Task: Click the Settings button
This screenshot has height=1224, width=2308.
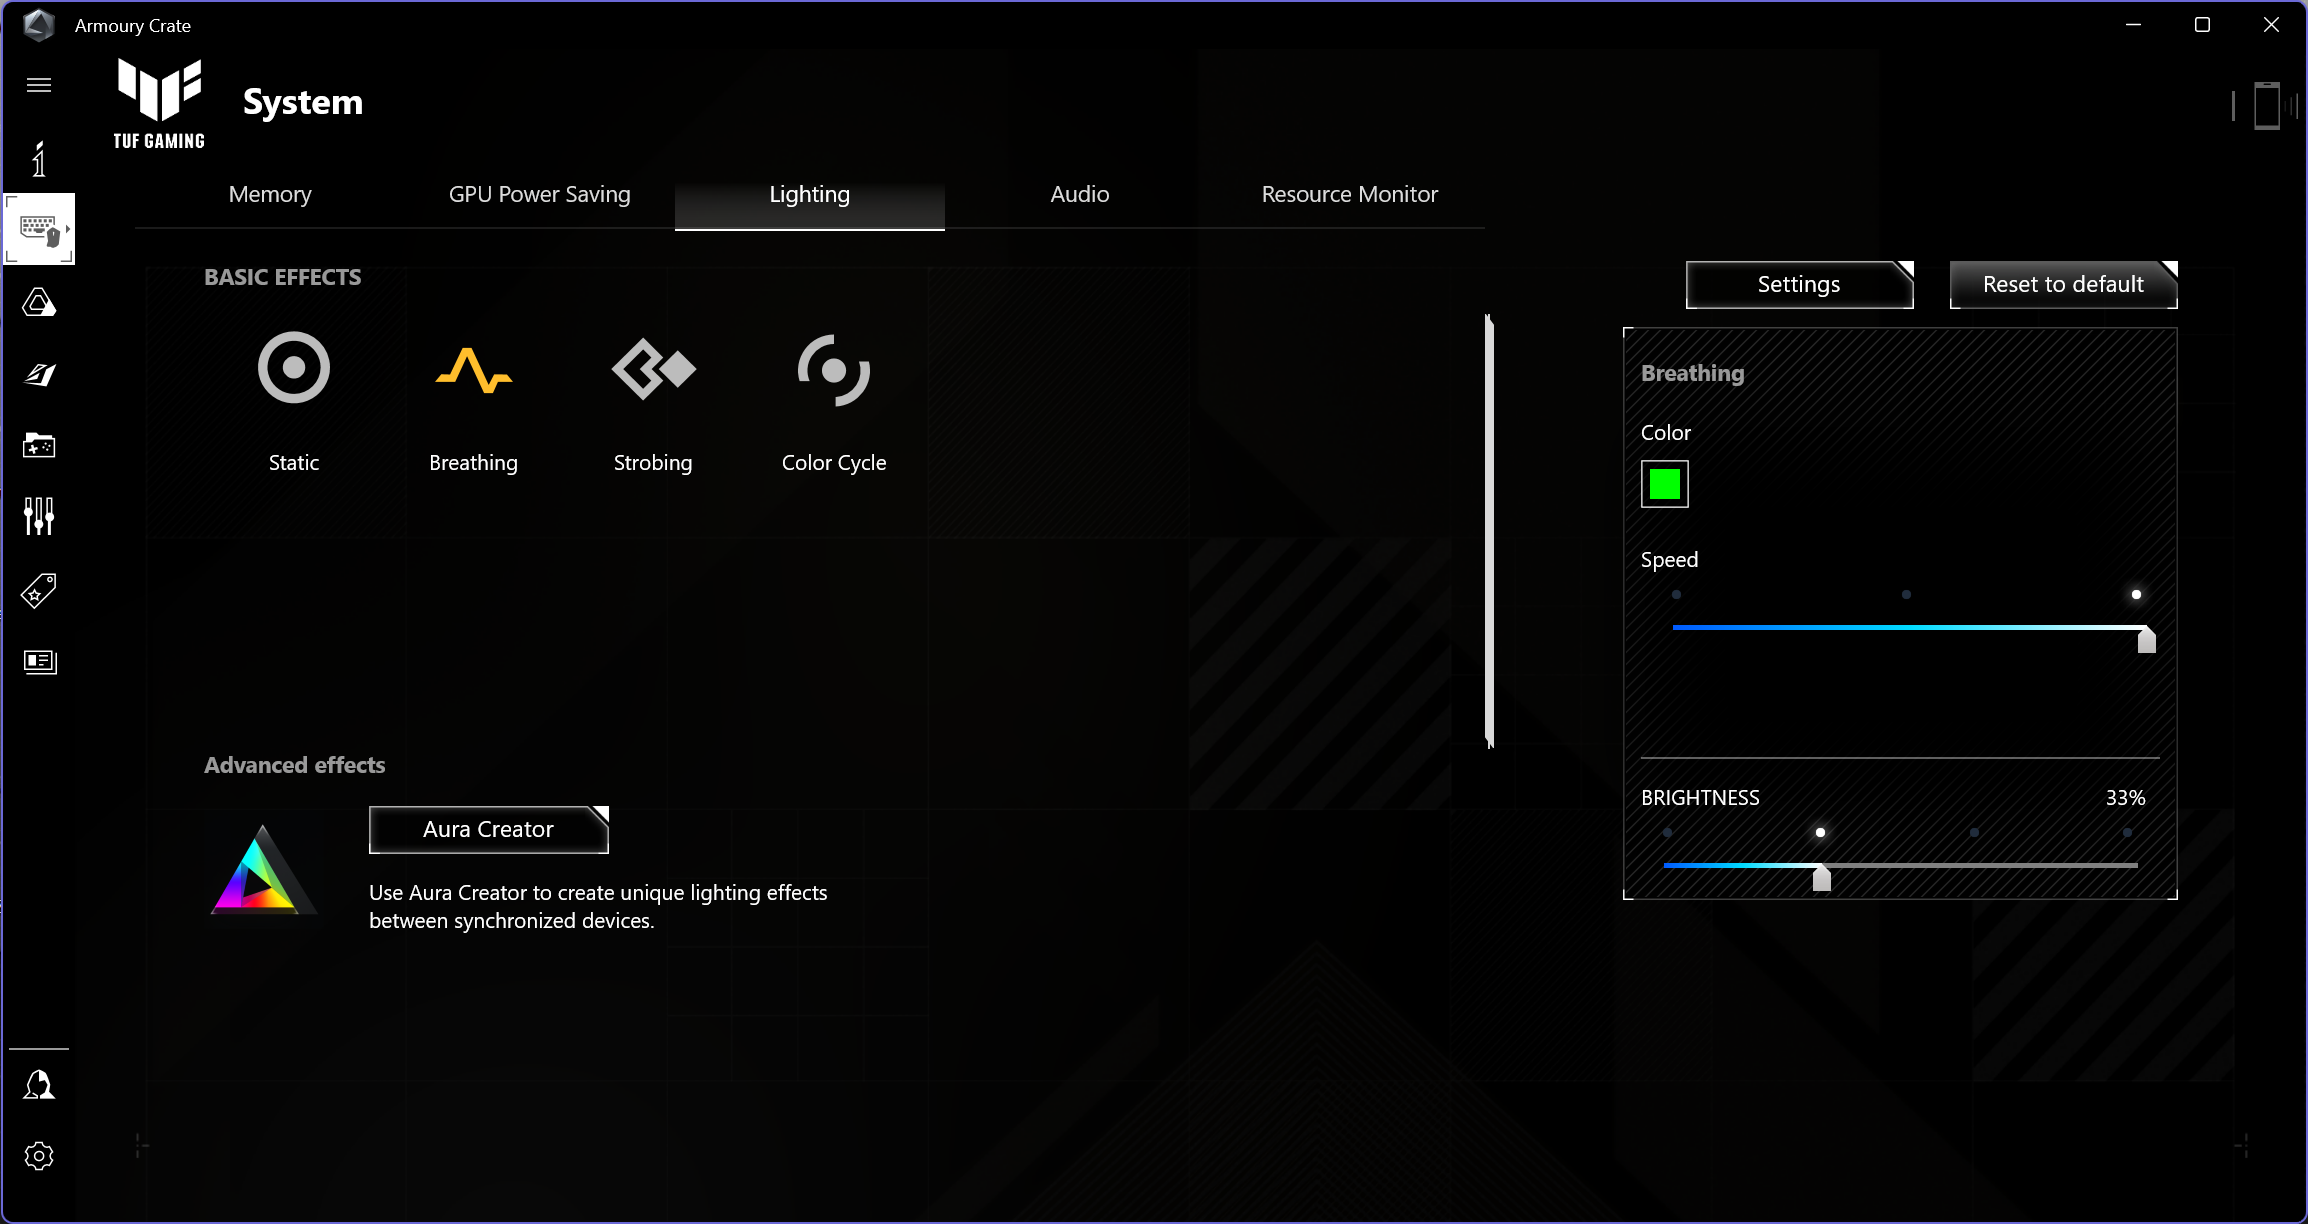Action: pos(1798,285)
